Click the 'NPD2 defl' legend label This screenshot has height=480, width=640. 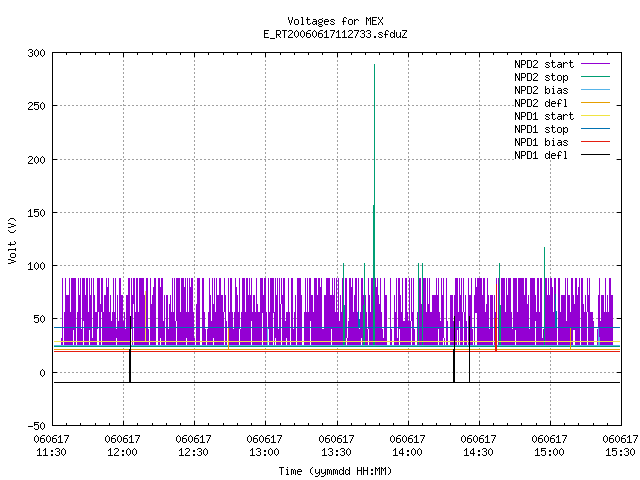(x=541, y=103)
